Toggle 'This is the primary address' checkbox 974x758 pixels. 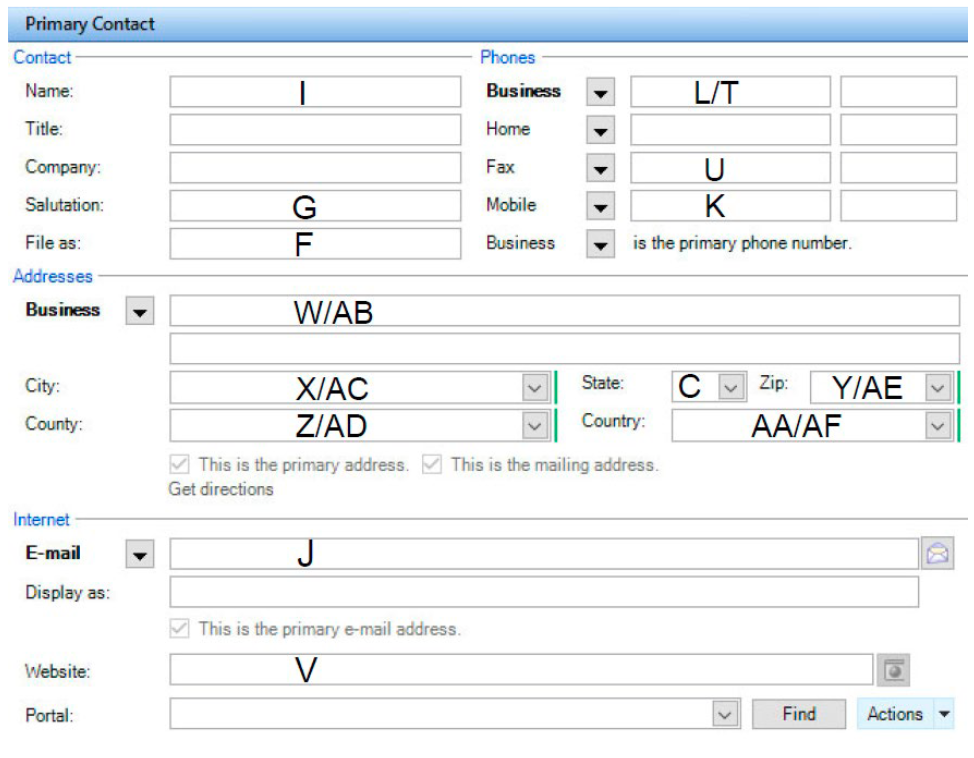click(180, 464)
